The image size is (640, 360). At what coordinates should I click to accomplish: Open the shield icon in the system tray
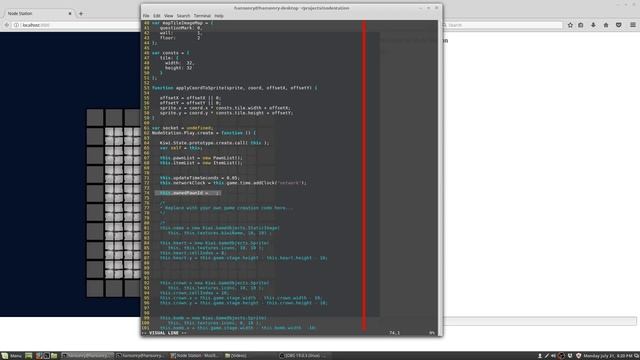pyautogui.click(x=578, y=356)
